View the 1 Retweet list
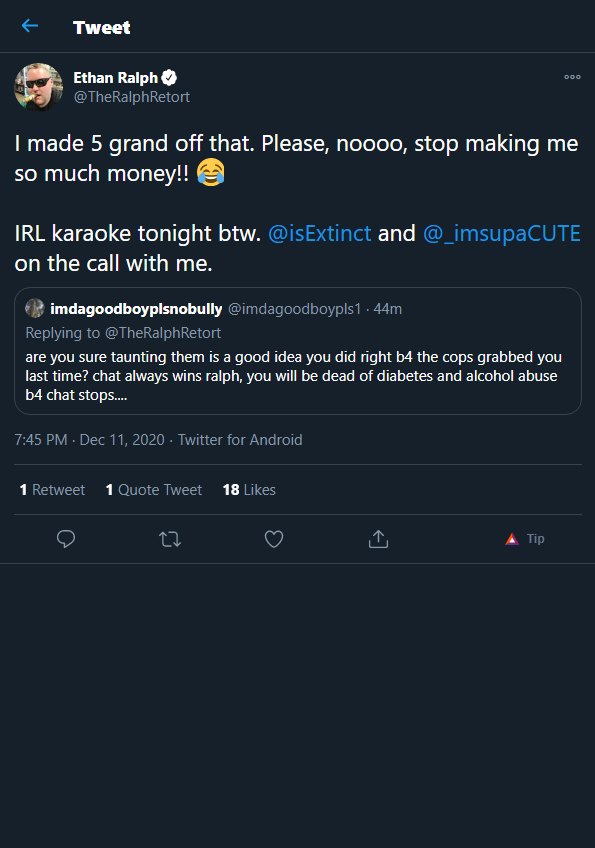 (52, 490)
